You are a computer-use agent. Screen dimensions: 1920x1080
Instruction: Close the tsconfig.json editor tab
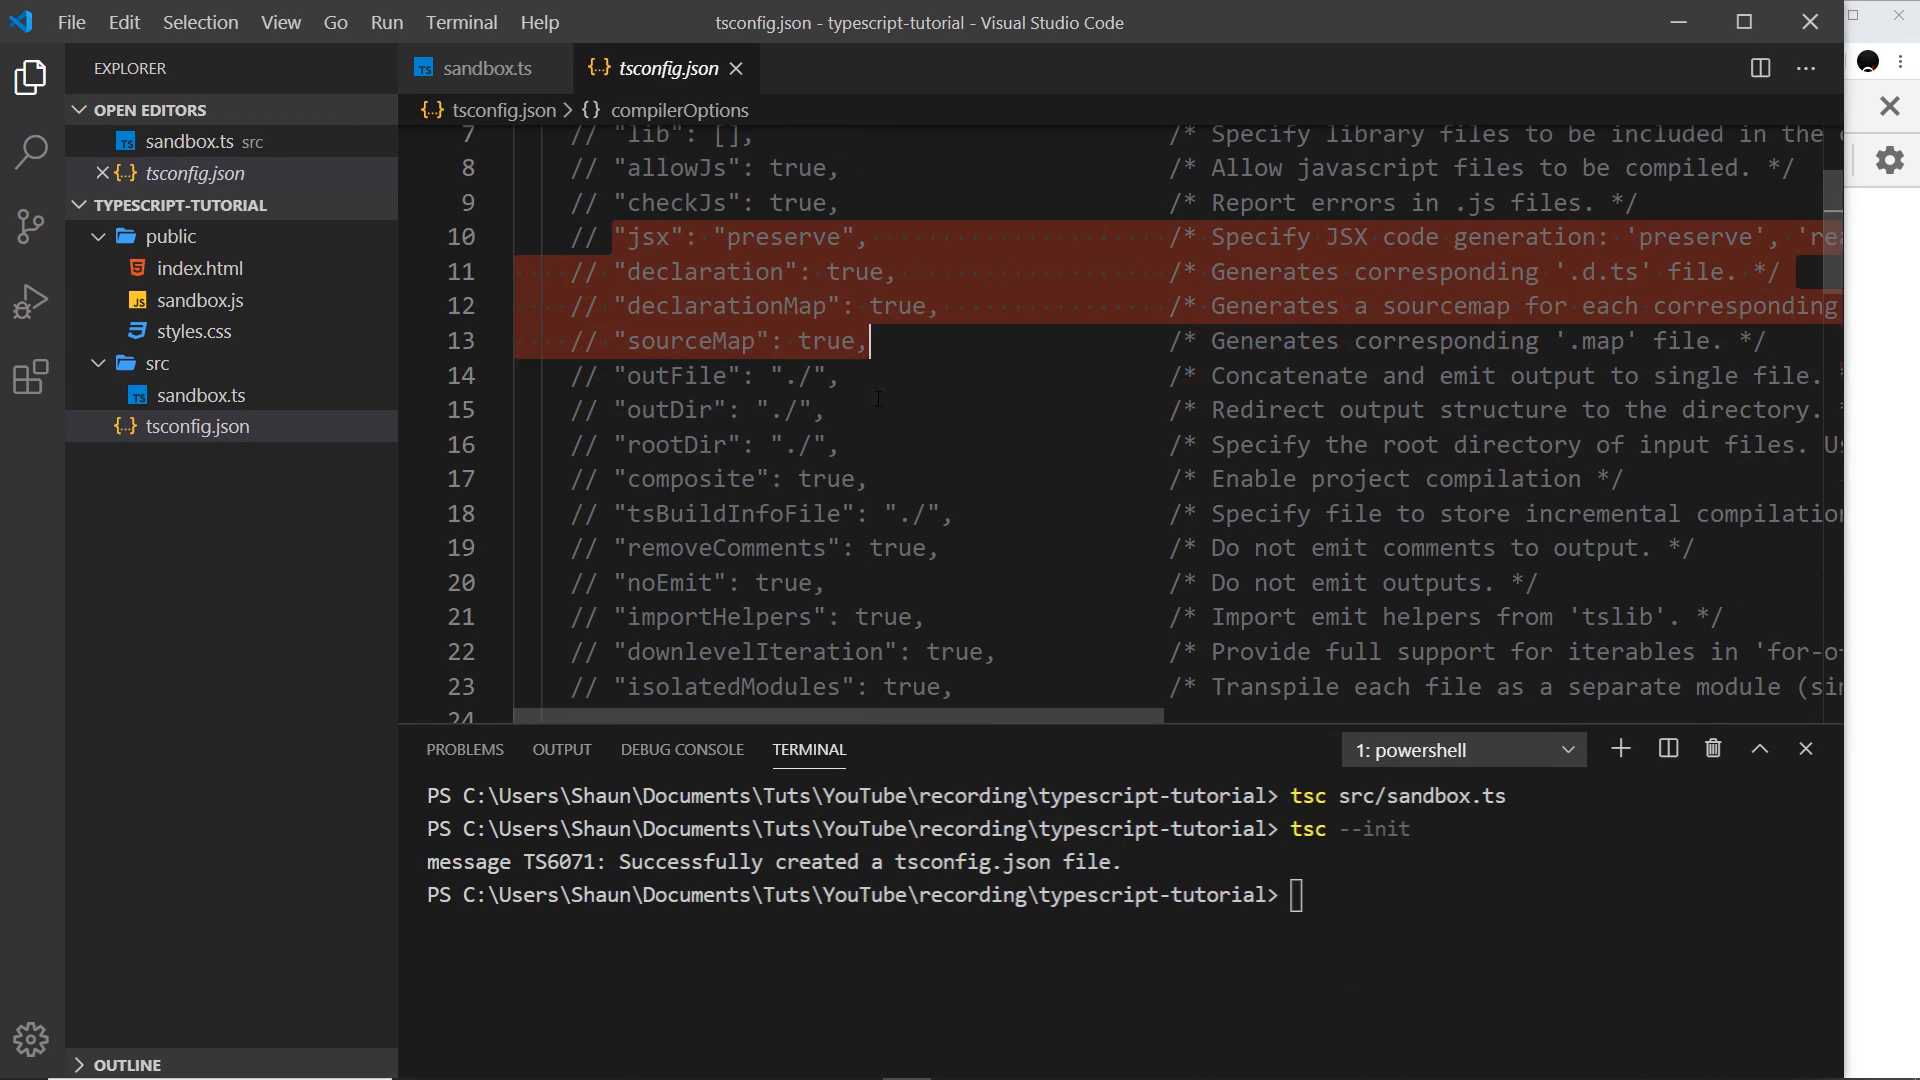(736, 68)
